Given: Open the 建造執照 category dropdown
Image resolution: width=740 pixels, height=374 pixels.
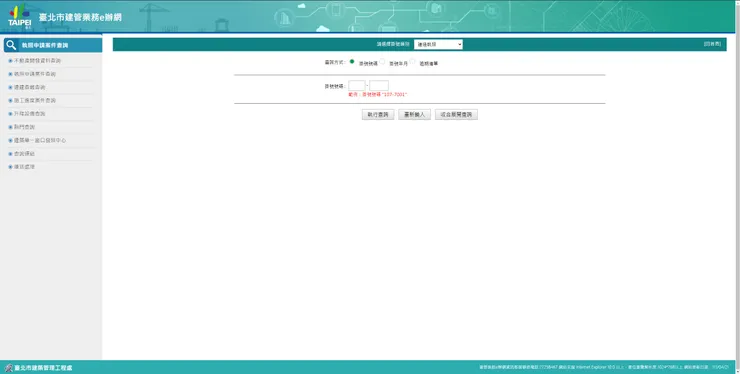Looking at the screenshot, I should click(x=438, y=44).
